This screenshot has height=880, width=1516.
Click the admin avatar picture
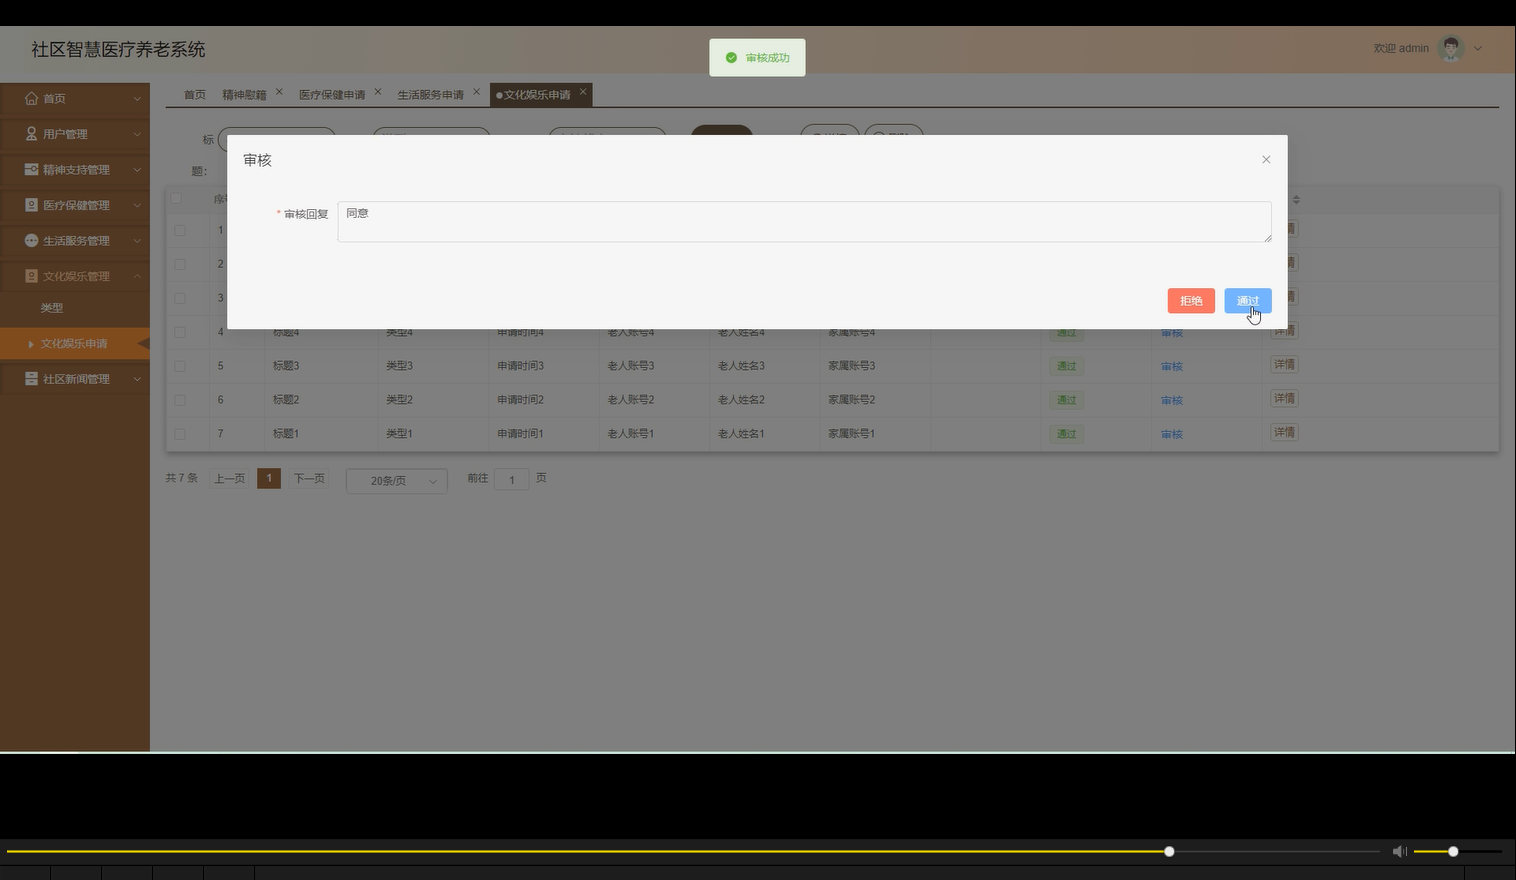(x=1451, y=48)
